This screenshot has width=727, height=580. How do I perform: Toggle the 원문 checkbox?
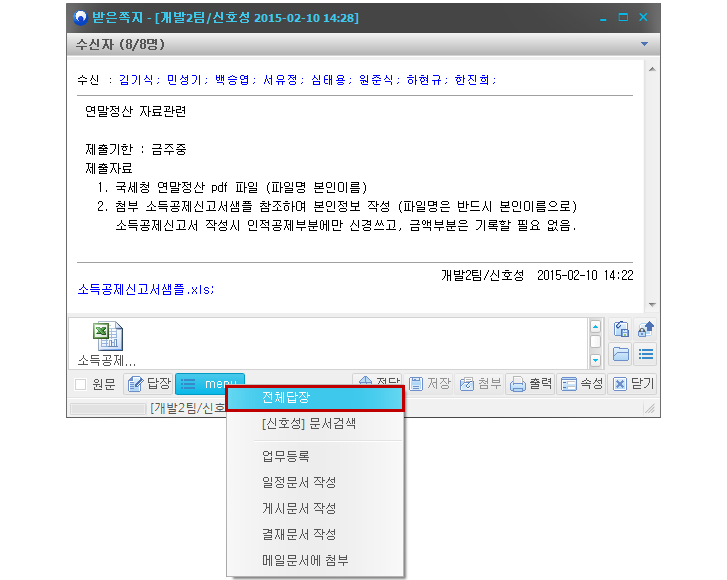pos(81,384)
